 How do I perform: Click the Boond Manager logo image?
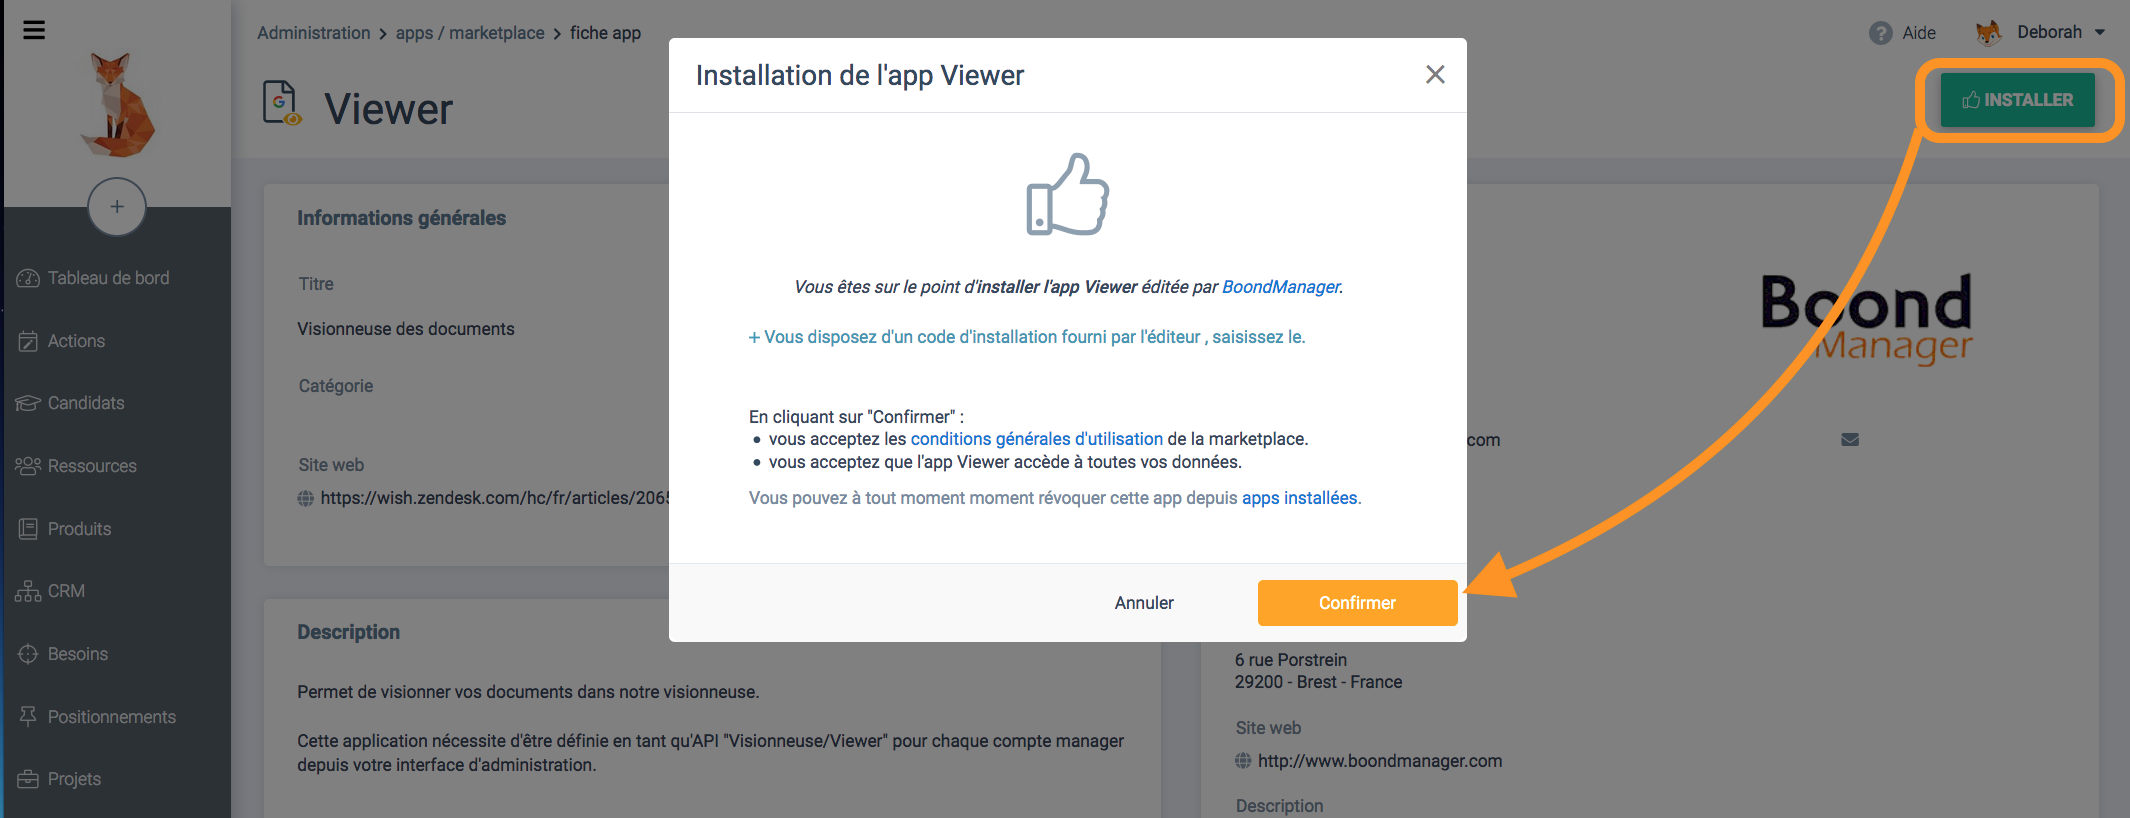(x=1866, y=318)
